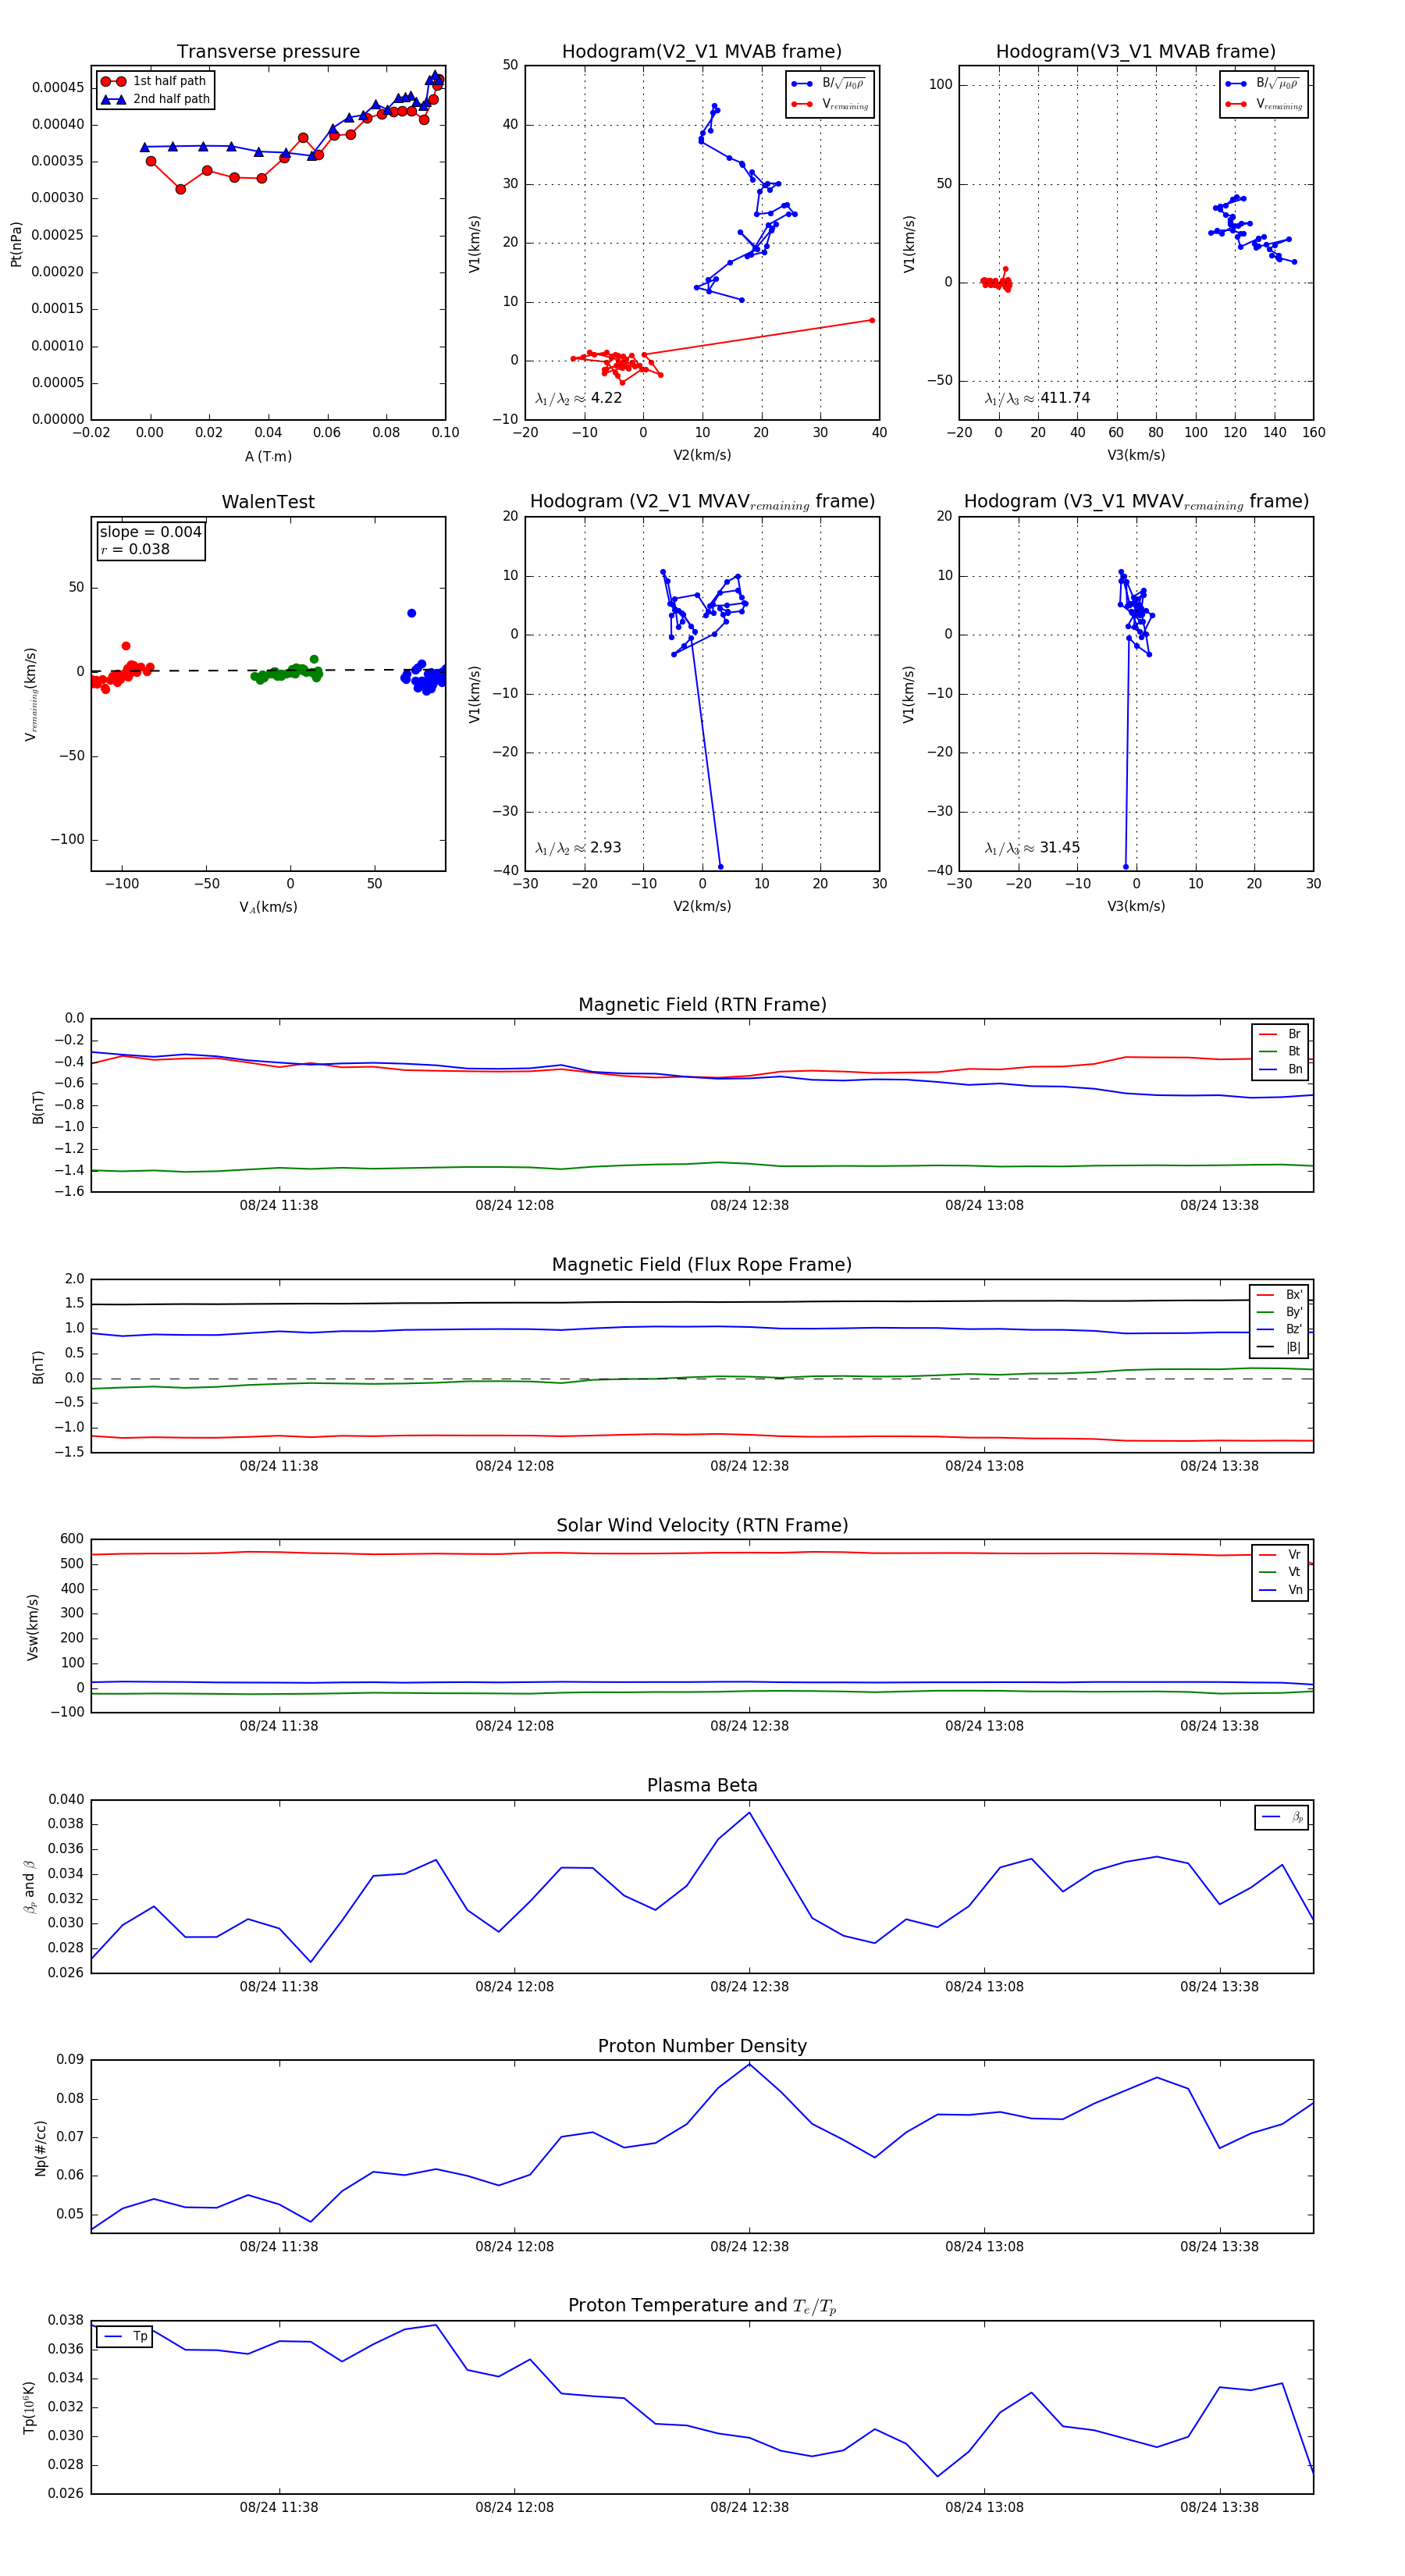Click "Magnetic Field (Flux Rope Frame)" title
The width and height of the screenshot is (1405, 2576).
point(702,1265)
